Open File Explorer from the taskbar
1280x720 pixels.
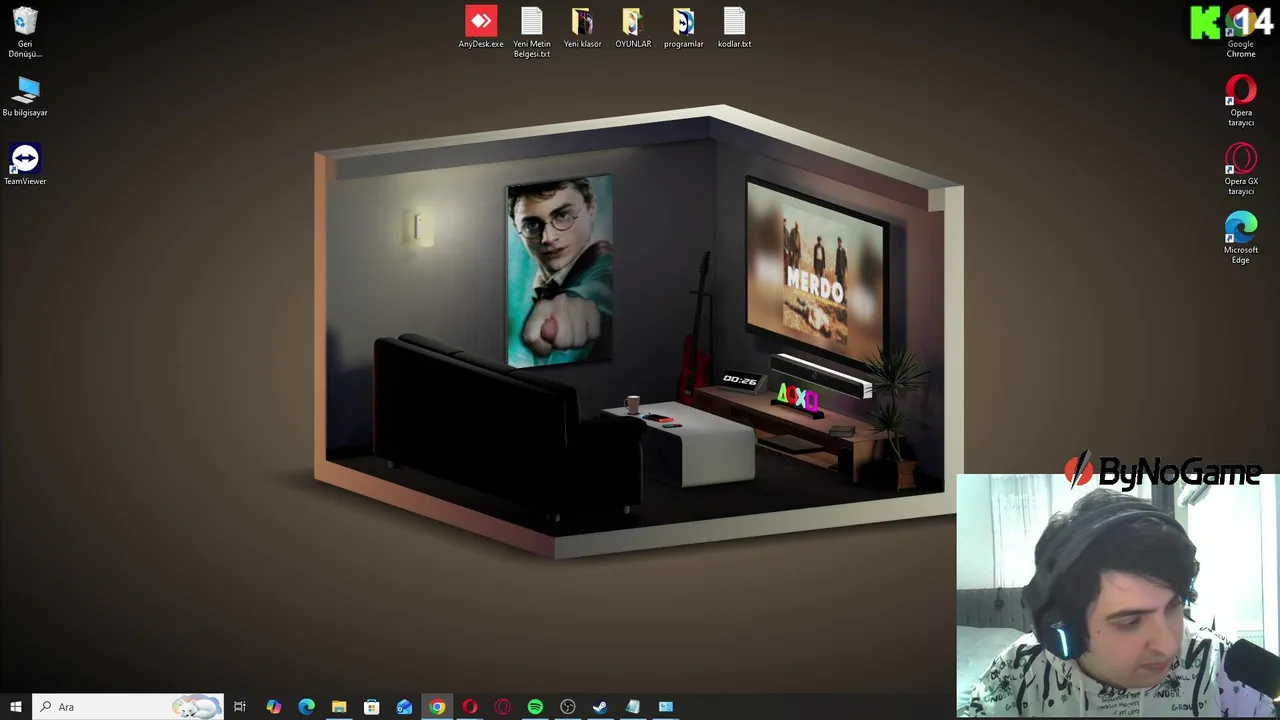[x=339, y=707]
